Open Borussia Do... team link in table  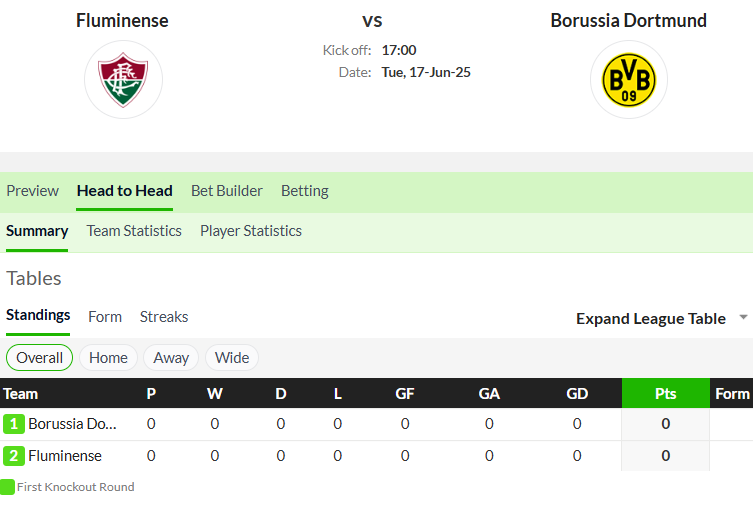click(72, 424)
